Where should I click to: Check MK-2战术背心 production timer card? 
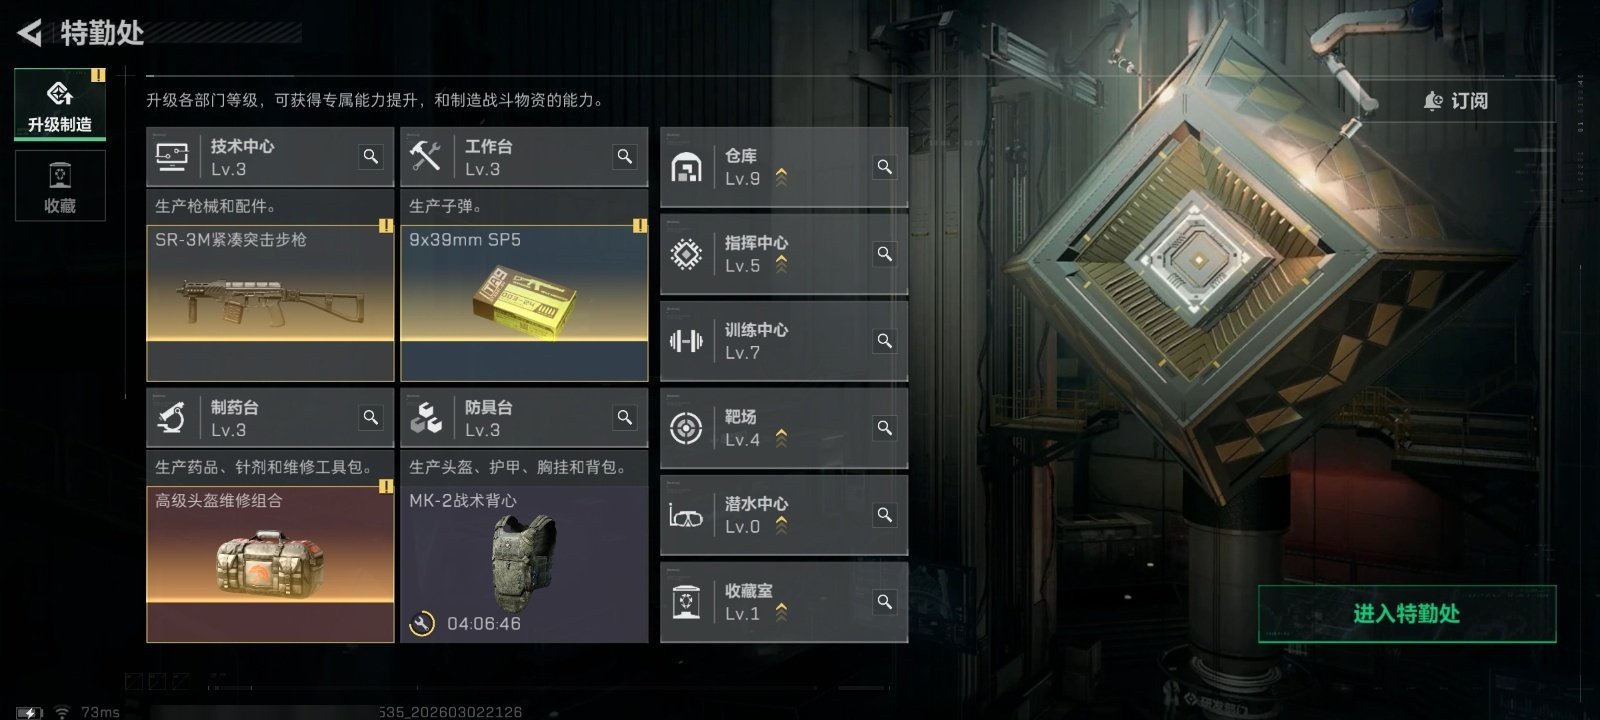pyautogui.click(x=524, y=564)
